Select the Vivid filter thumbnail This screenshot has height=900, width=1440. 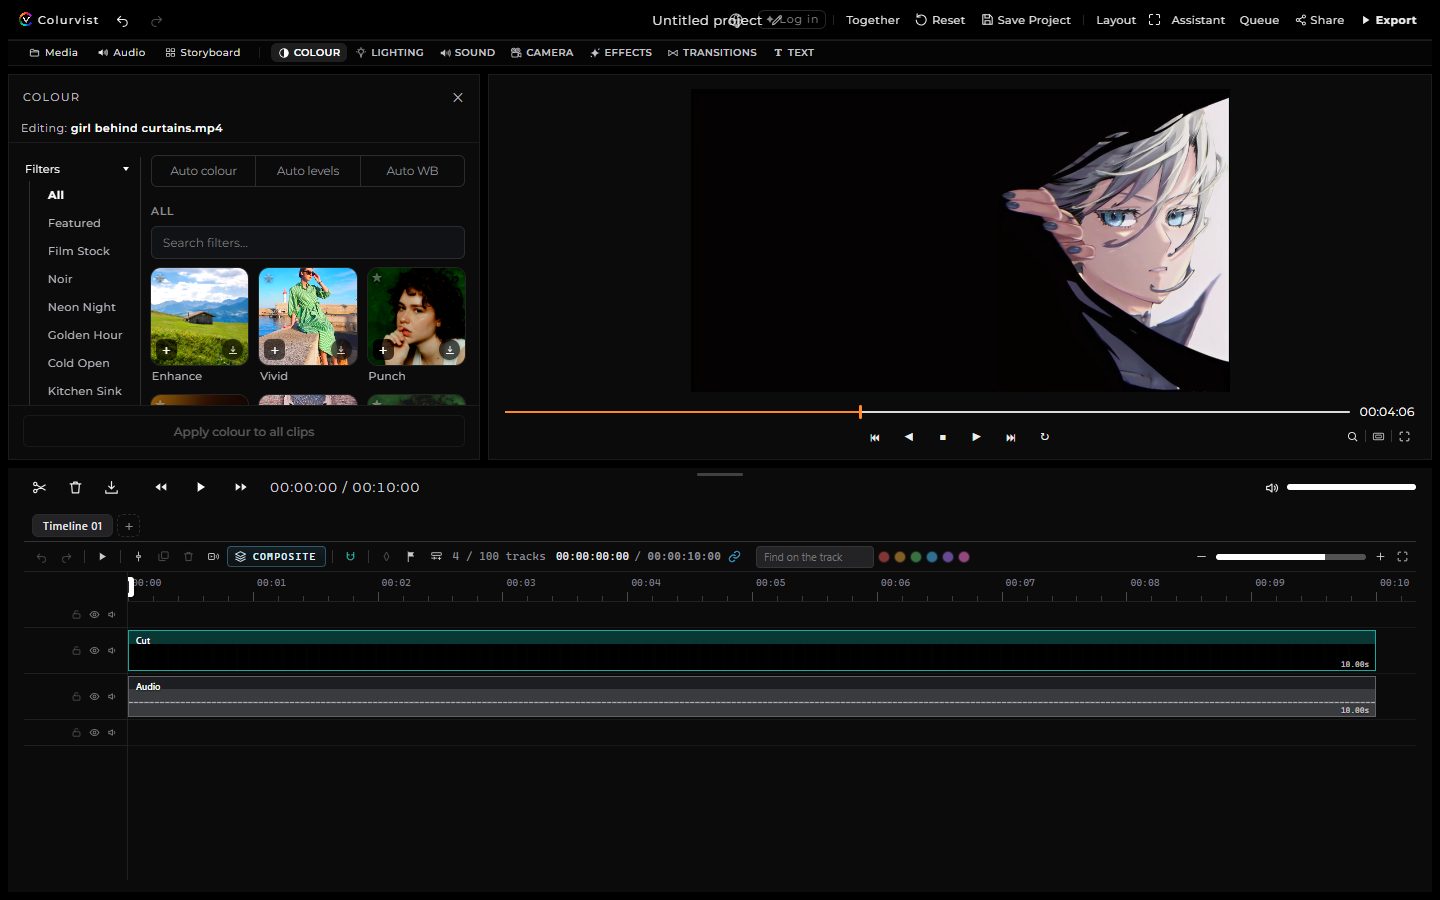[x=308, y=316]
